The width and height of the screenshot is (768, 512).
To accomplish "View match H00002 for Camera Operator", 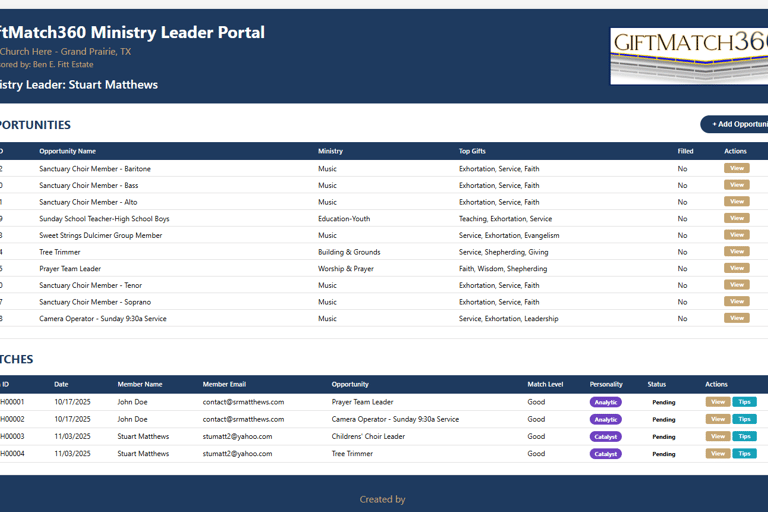I will (x=718, y=419).
